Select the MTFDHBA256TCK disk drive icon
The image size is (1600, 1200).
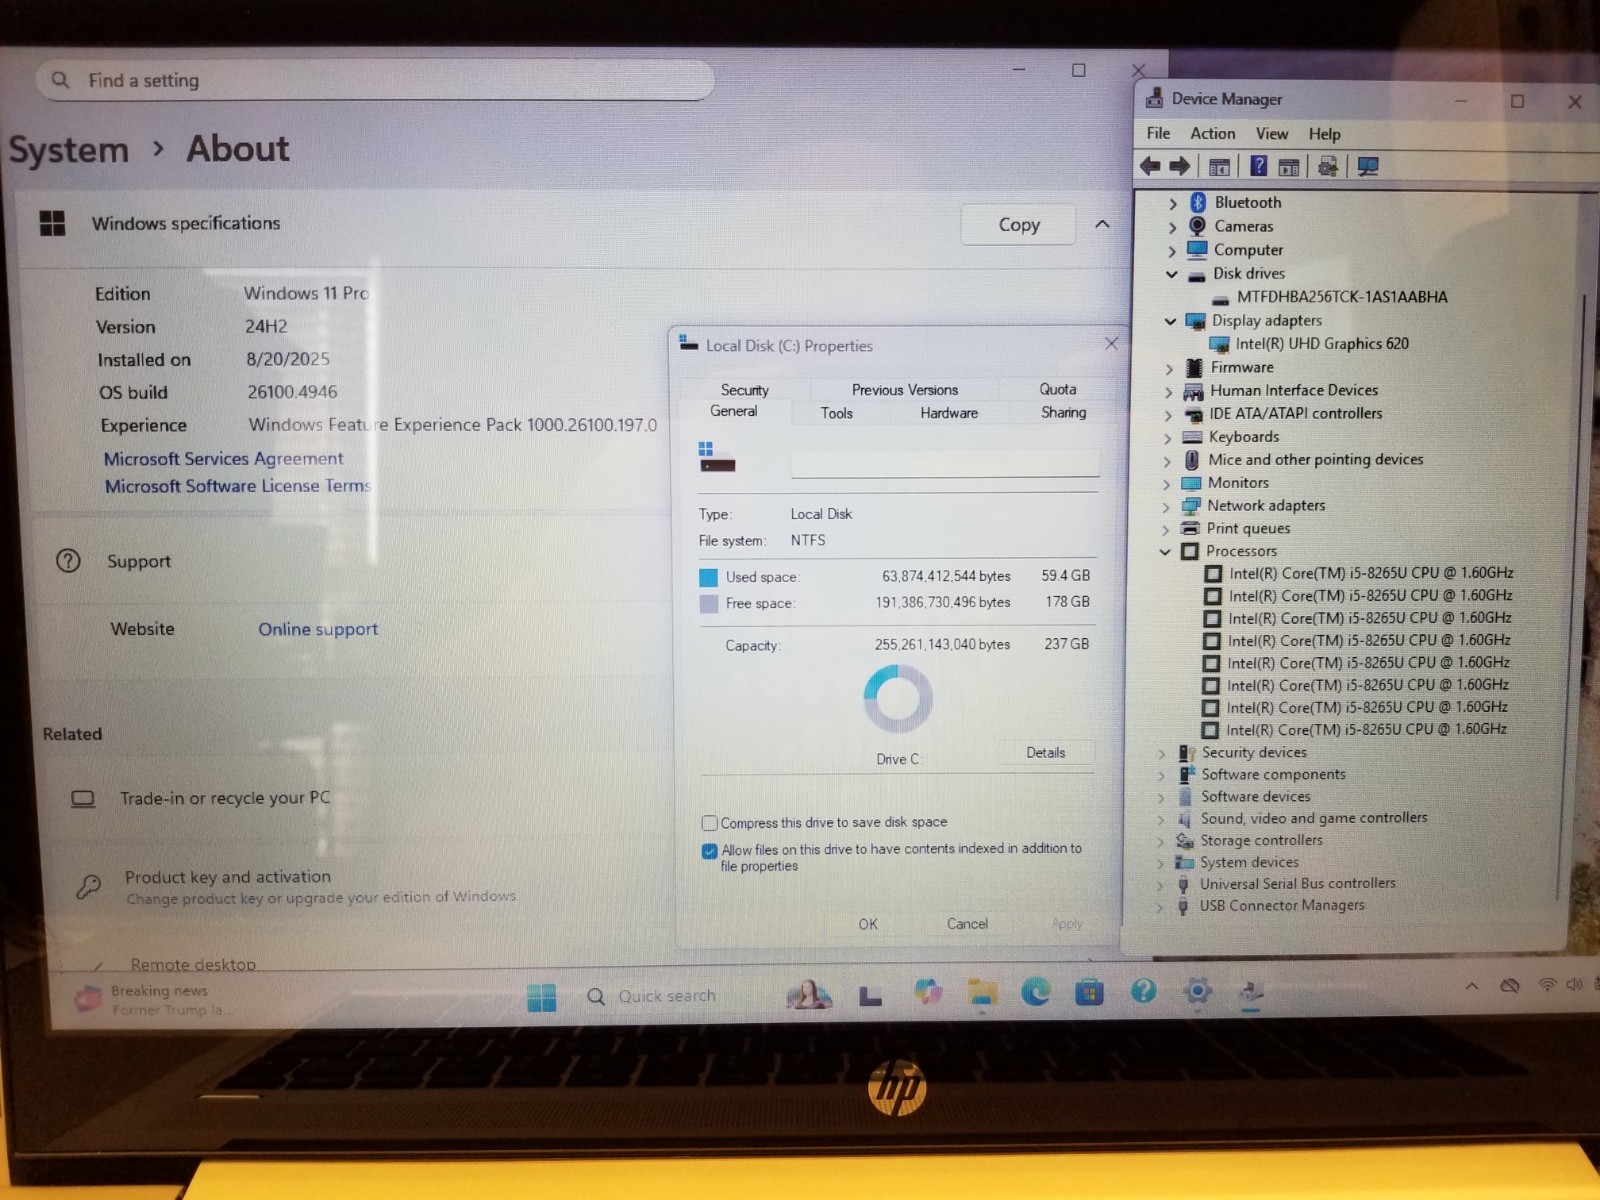1221,298
